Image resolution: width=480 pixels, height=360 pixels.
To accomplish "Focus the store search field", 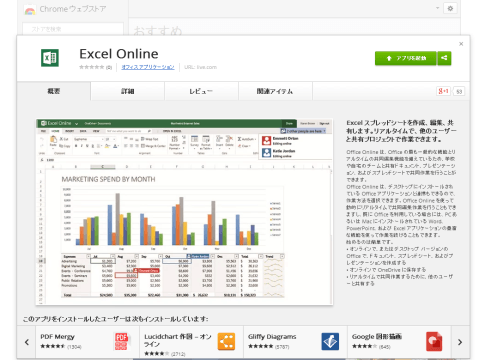I will (73, 29).
